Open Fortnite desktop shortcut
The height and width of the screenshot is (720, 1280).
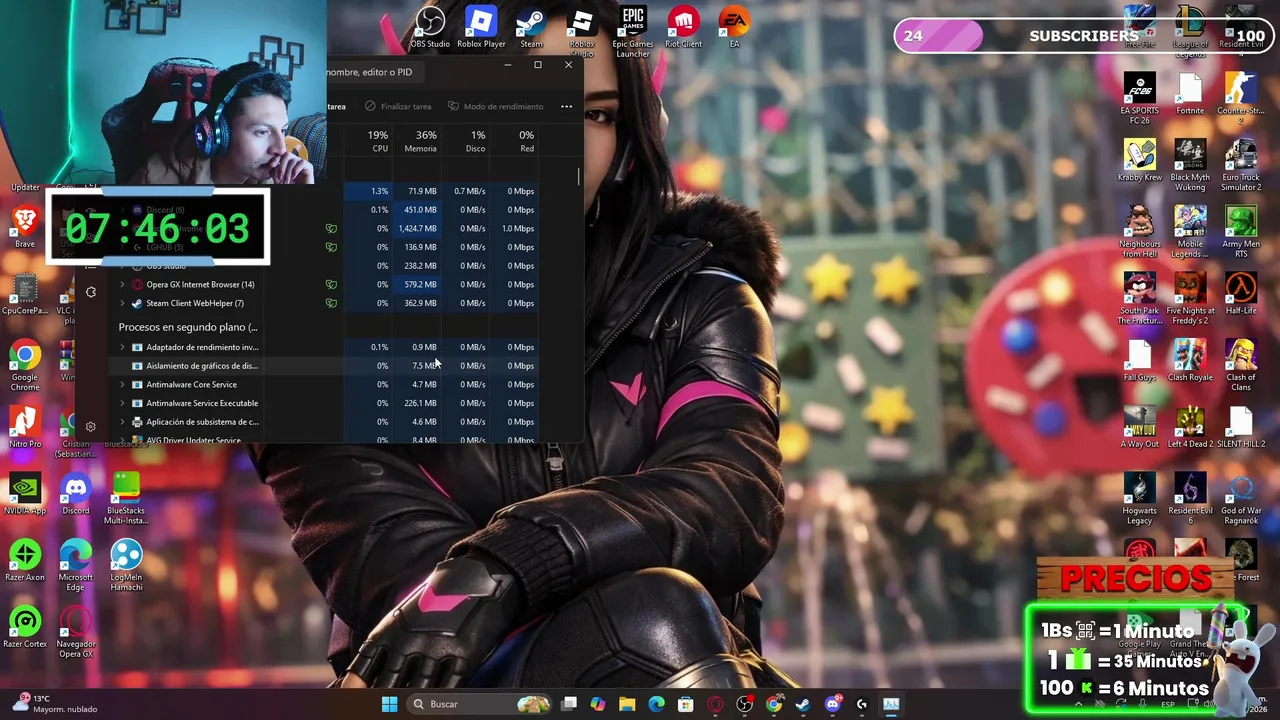1190,95
